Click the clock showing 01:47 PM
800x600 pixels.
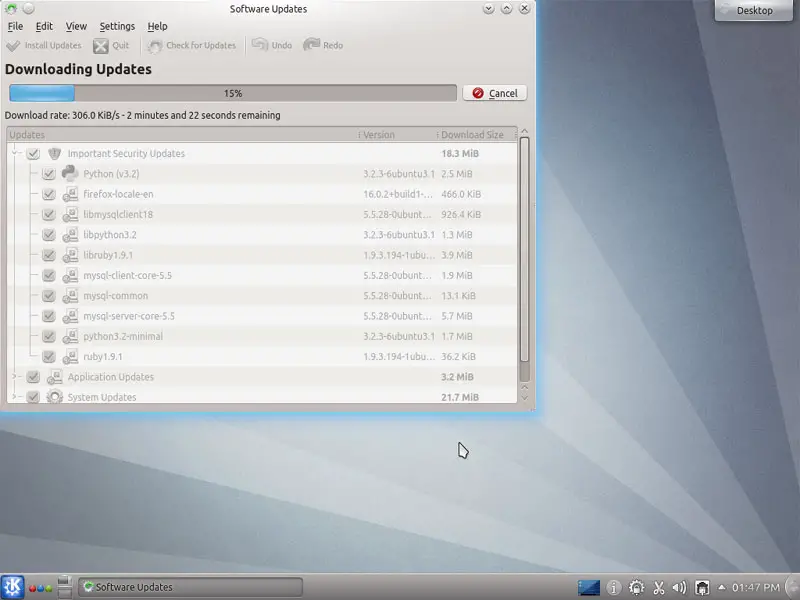pos(756,588)
